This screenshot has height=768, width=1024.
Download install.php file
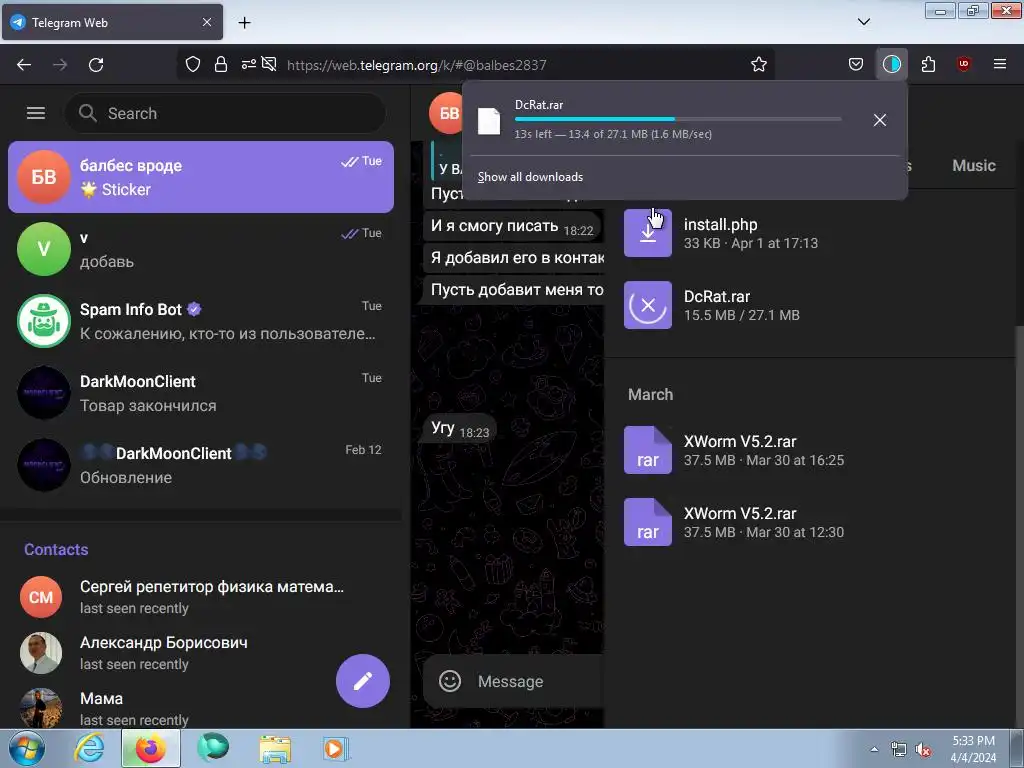pos(648,233)
